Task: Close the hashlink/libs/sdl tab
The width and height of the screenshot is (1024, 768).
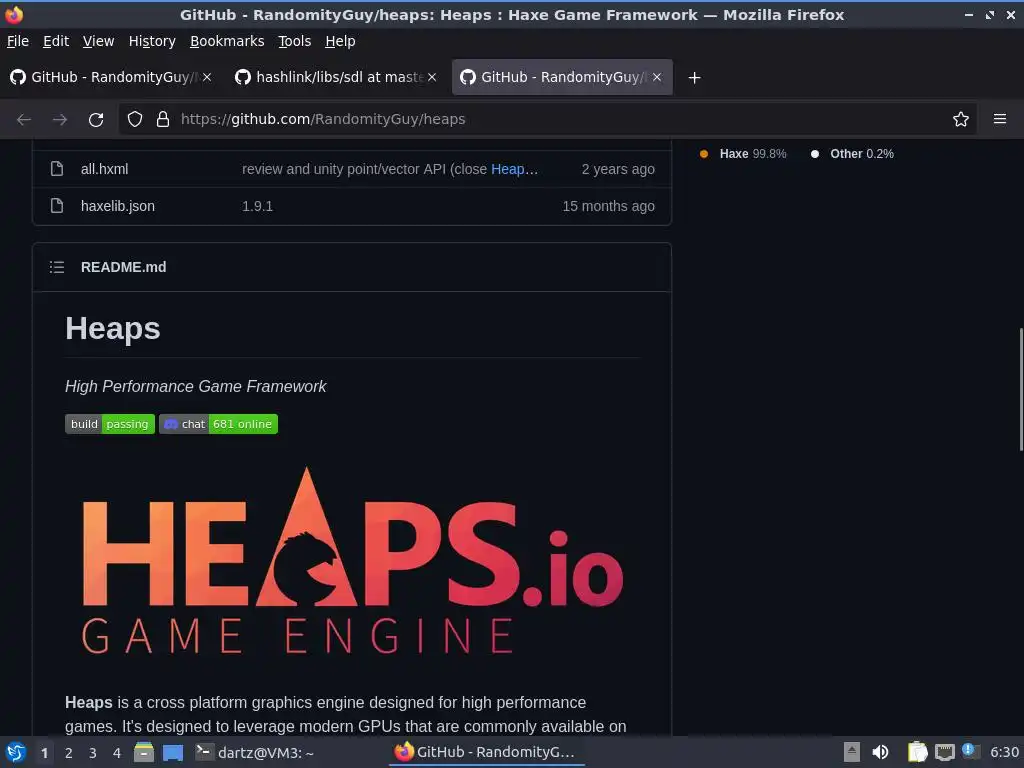Action: 432,77
